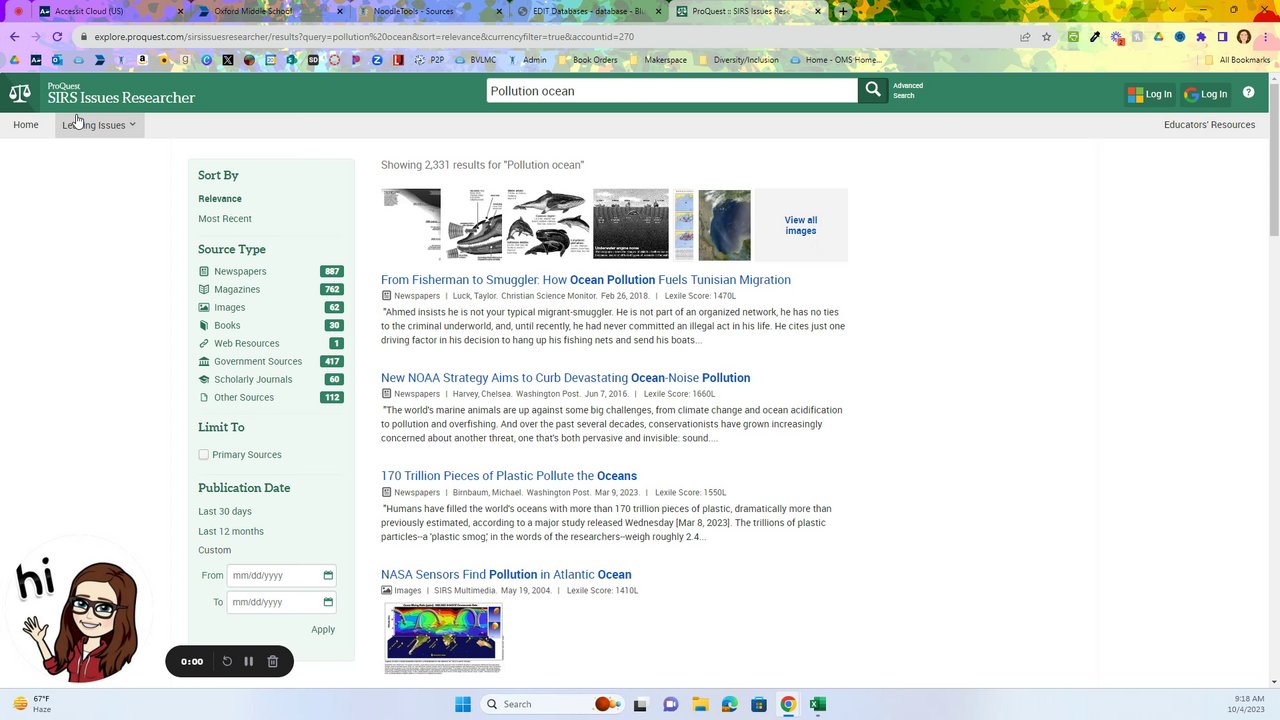Screen dimensions: 1280x720
Task: Open the From date calendar picker
Action: [x=328, y=575]
